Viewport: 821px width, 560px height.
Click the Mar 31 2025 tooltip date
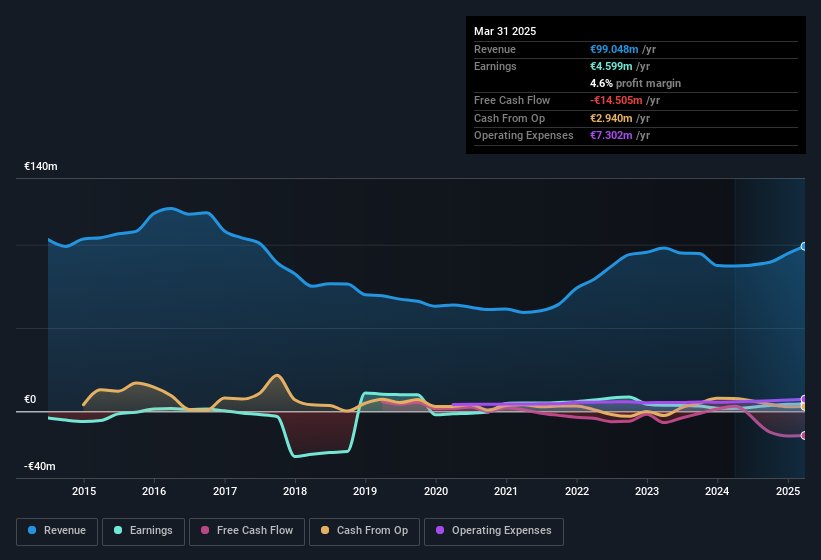point(505,31)
